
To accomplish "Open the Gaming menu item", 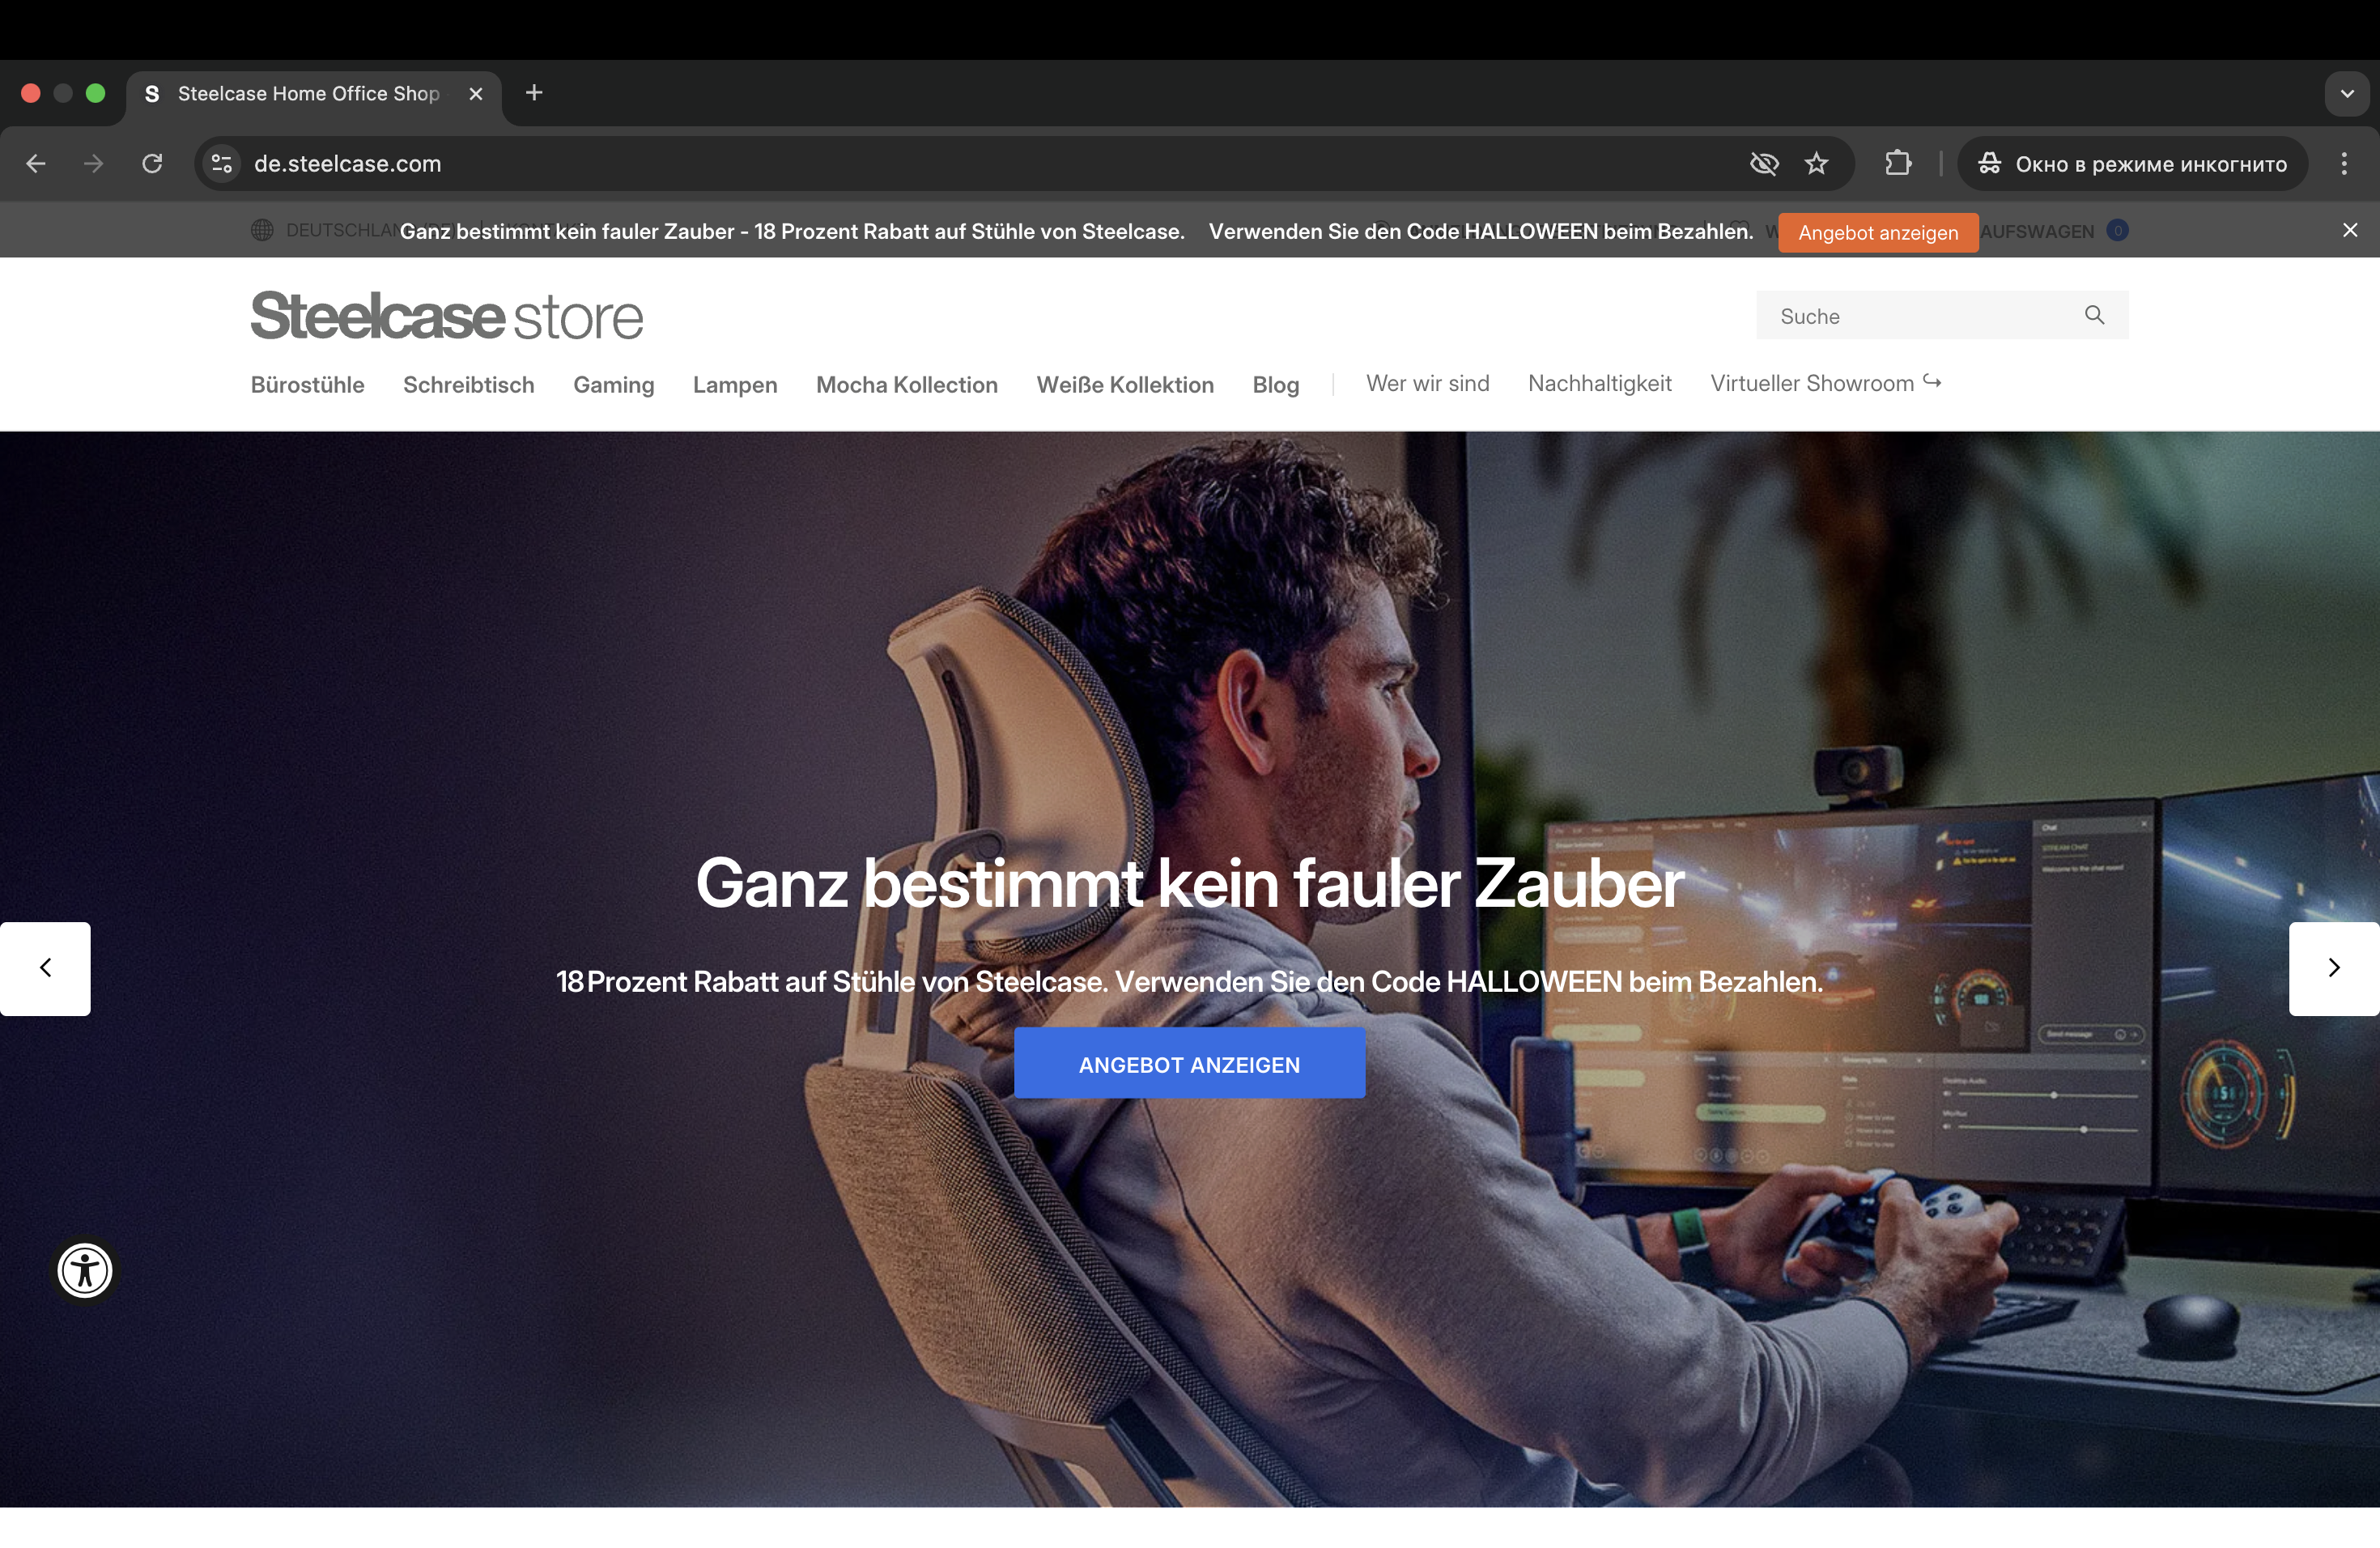I will [x=613, y=385].
